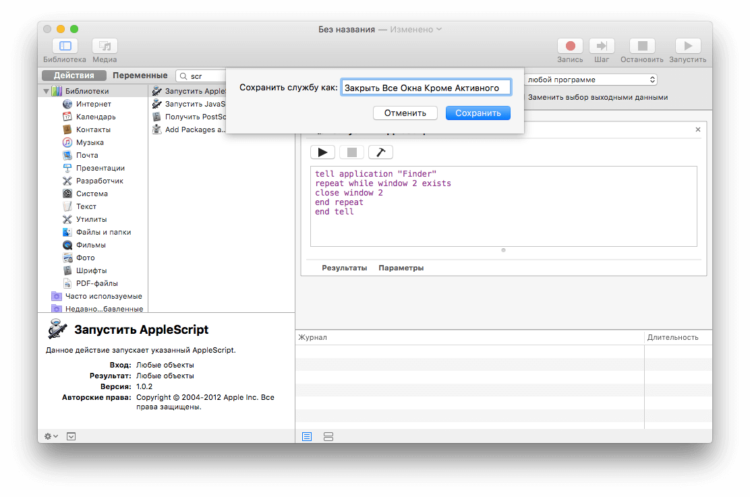Image resolution: width=750 pixels, height=497 pixels.
Task: Click the Сохранить button
Action: (x=478, y=113)
